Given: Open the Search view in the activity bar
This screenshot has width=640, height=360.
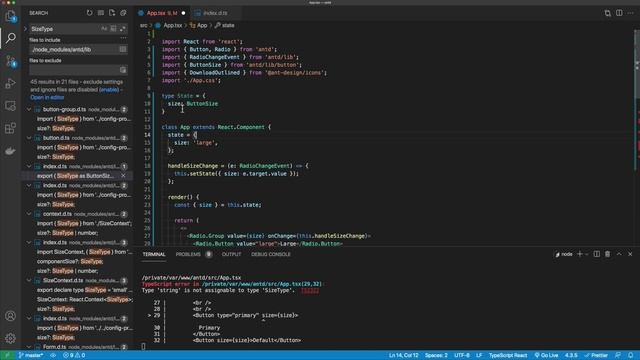Looking at the screenshot, I should pyautogui.click(x=11, y=38).
